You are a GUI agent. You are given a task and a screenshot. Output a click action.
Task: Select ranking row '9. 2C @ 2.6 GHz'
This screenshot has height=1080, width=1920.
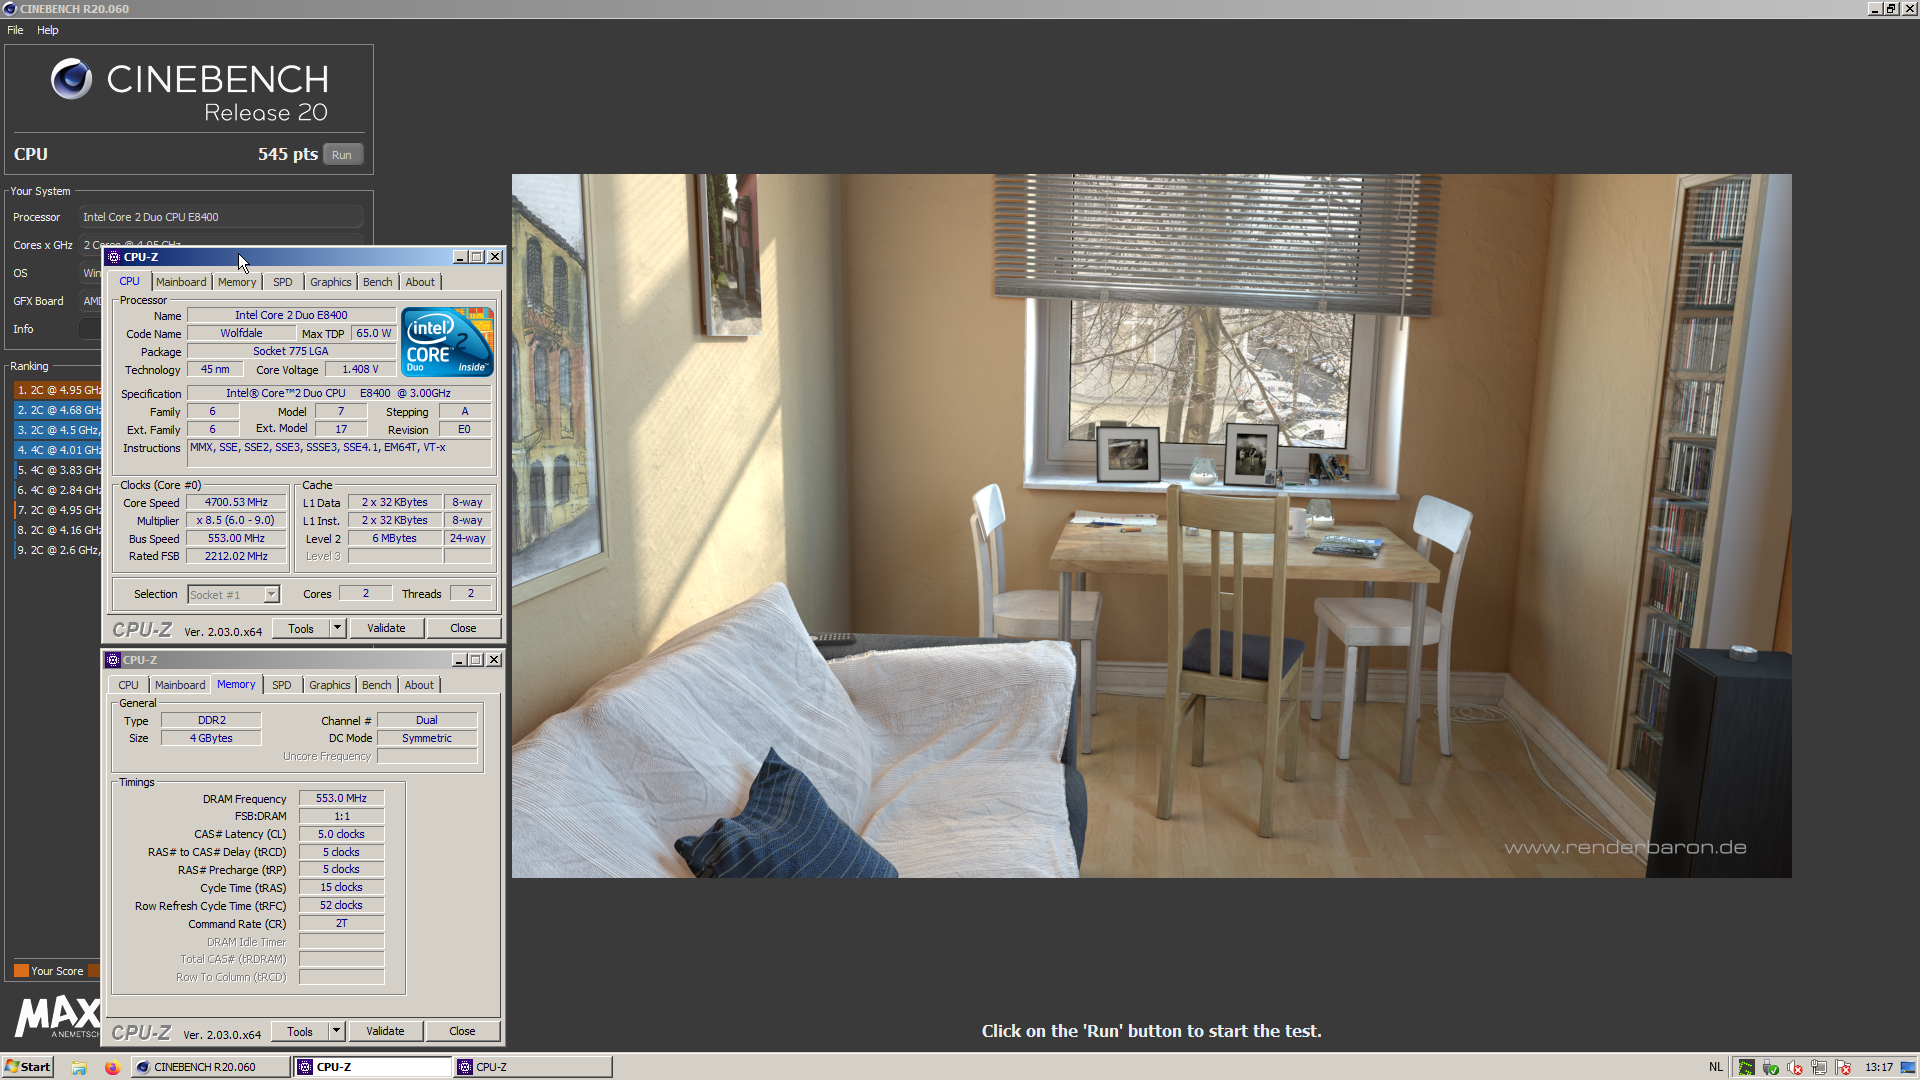tap(57, 550)
